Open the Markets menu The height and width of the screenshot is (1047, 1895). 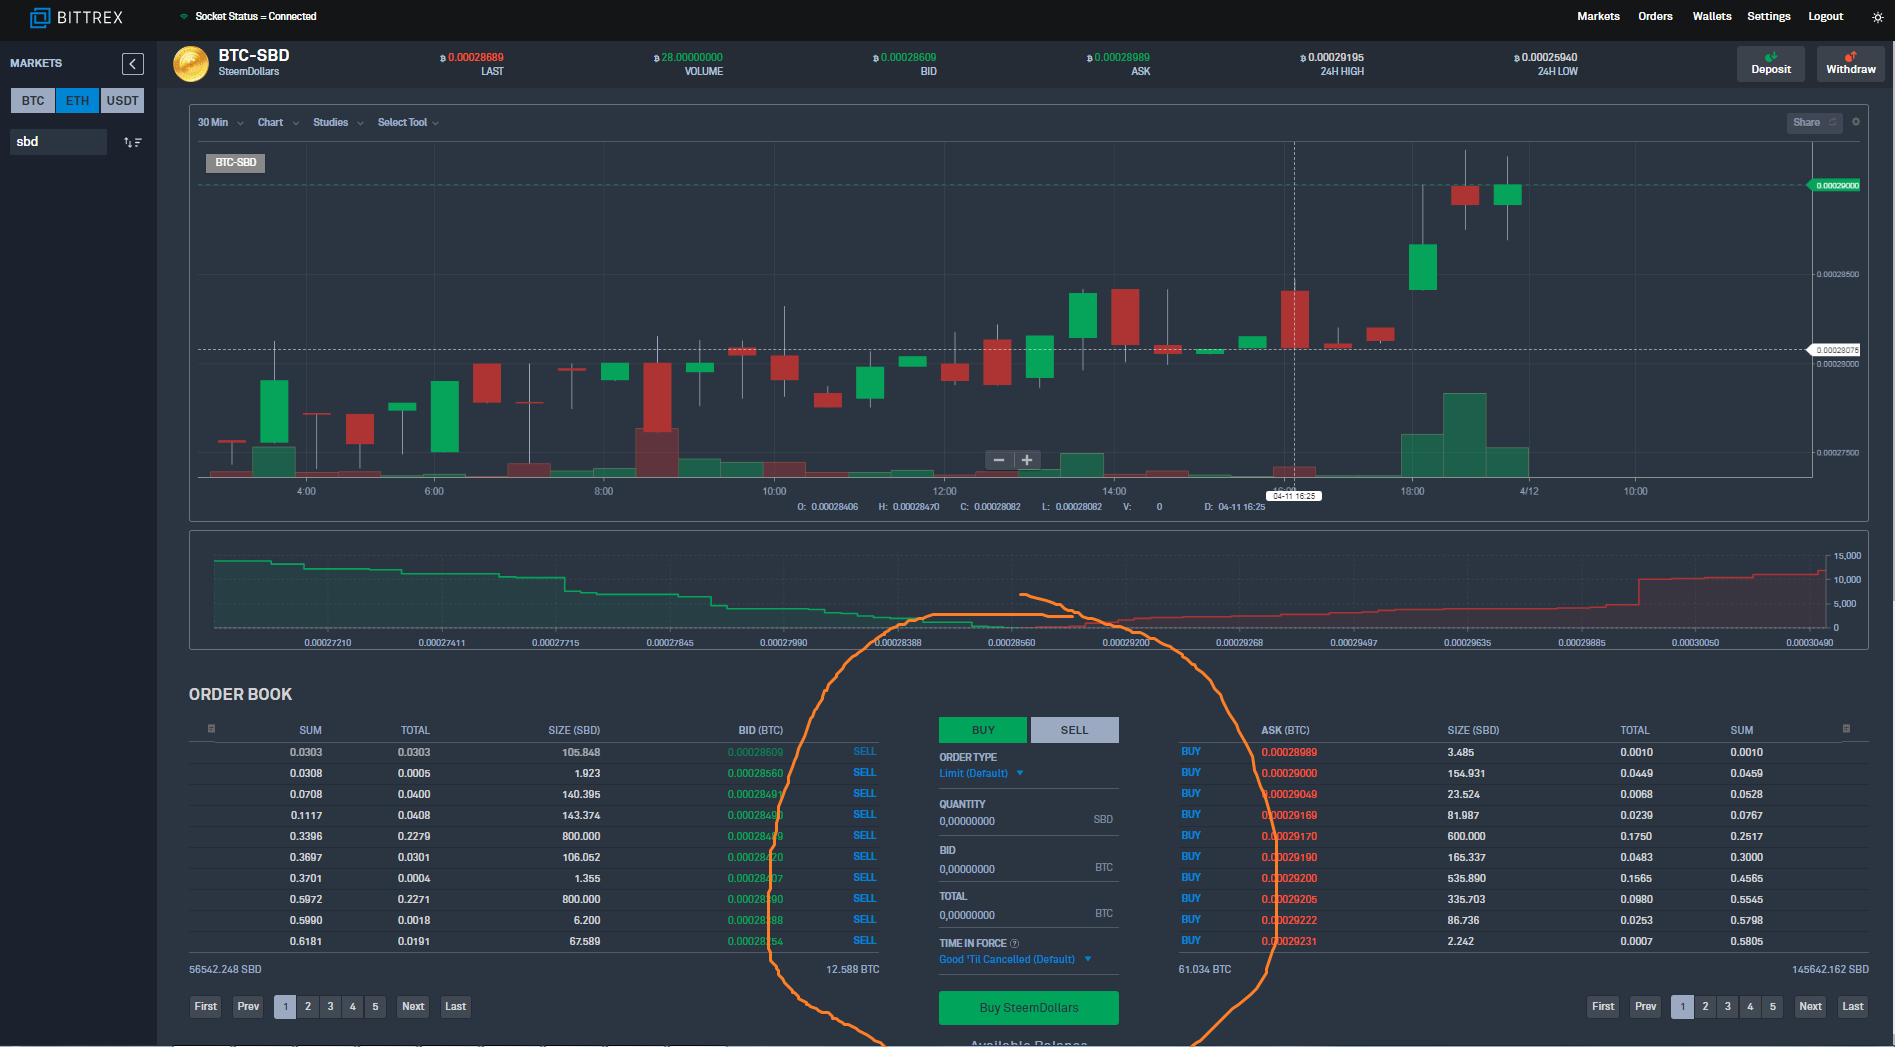pos(1598,17)
